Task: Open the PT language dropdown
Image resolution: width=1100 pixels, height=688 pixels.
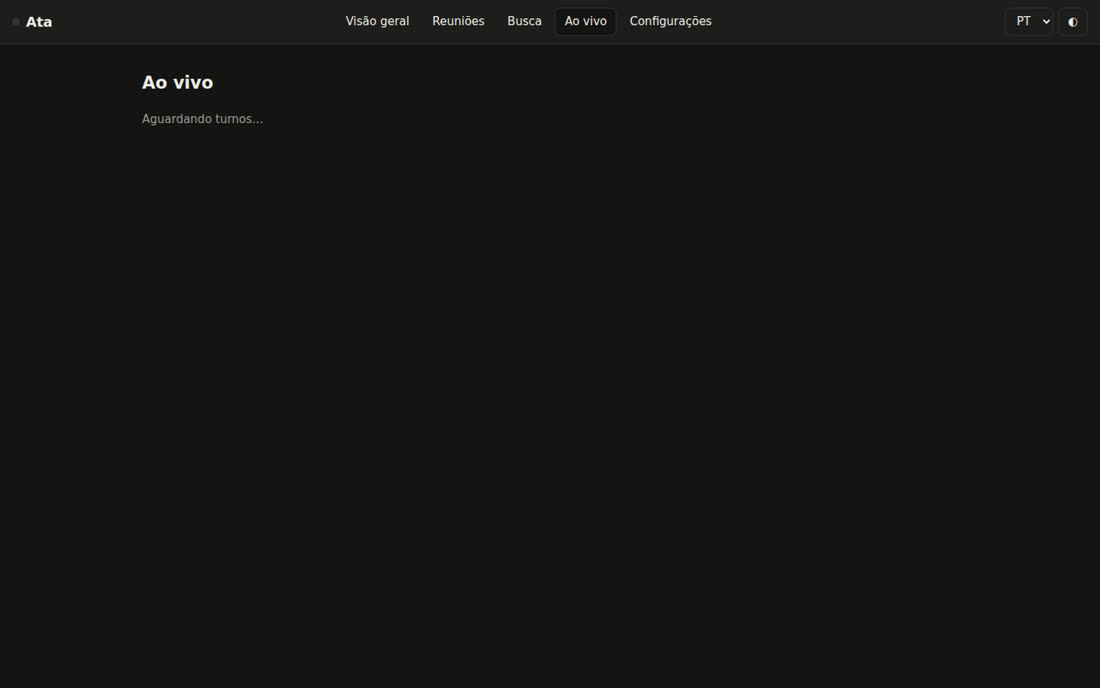Action: tap(1028, 22)
